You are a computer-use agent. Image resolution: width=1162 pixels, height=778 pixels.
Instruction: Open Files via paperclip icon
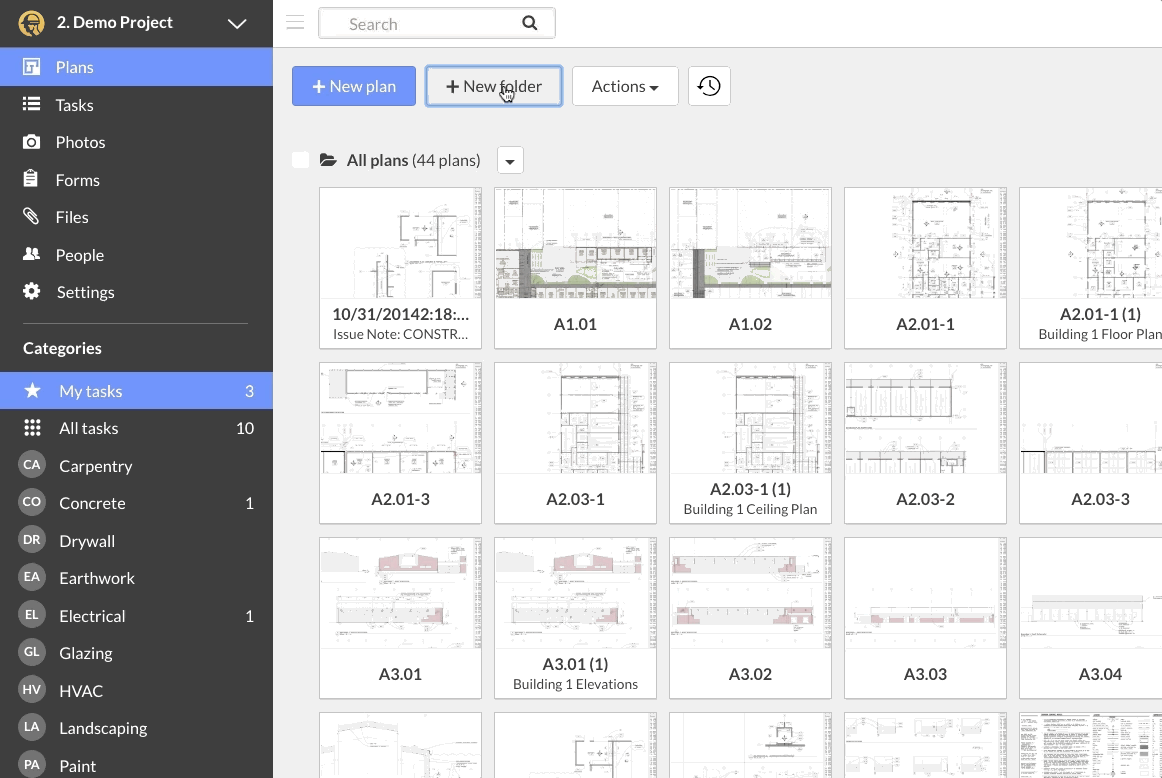pos(32,217)
